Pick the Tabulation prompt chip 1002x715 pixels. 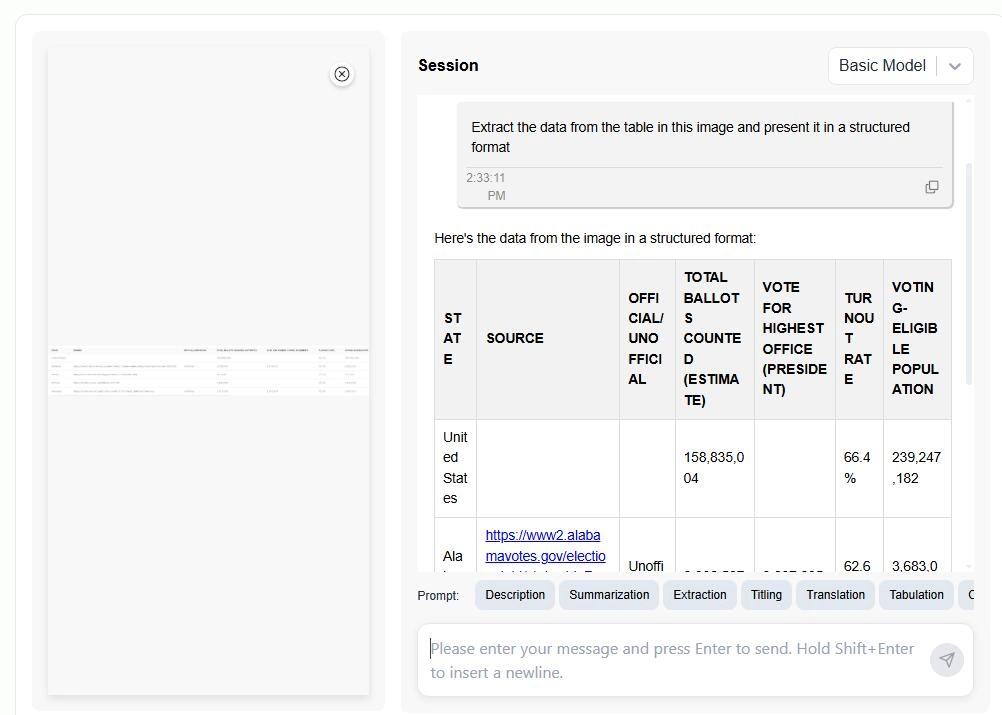[916, 595]
